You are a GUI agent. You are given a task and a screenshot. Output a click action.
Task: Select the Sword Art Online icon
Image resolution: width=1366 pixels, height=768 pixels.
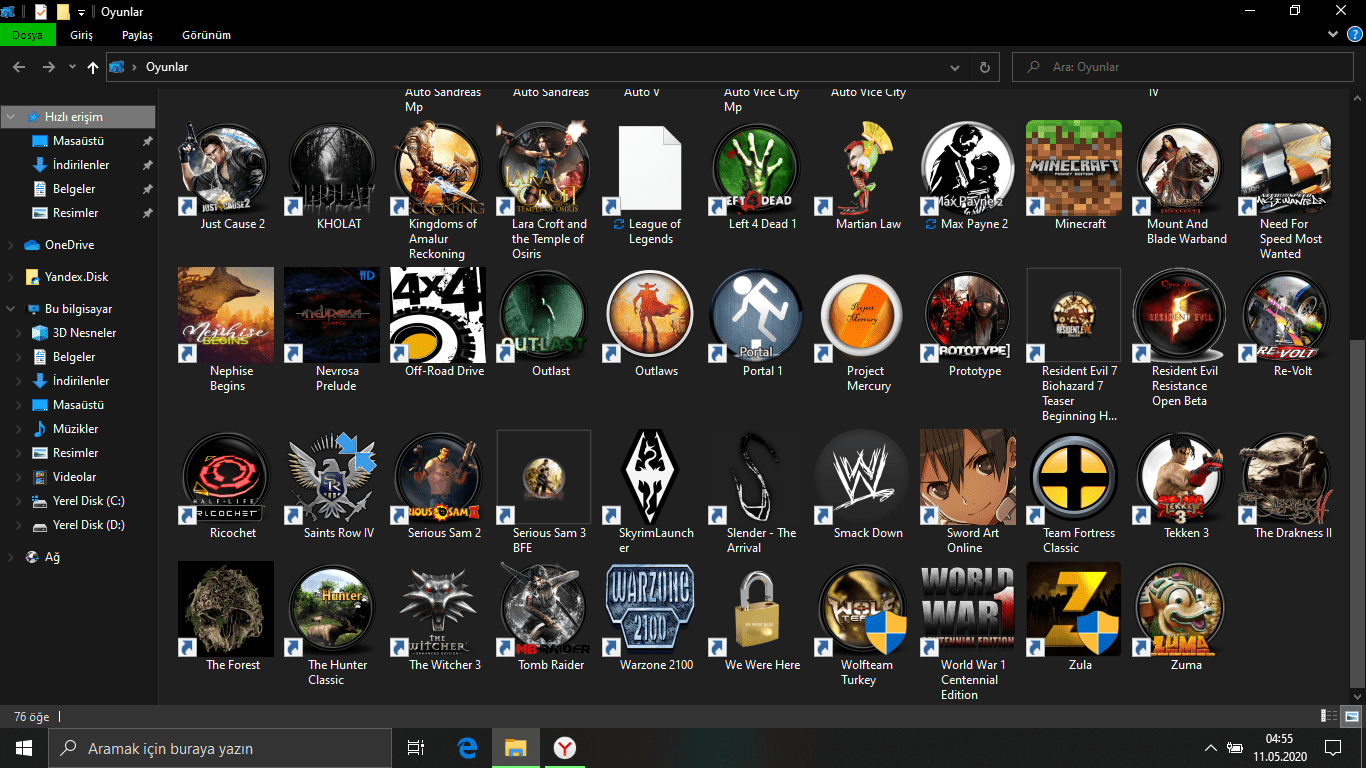coord(968,477)
